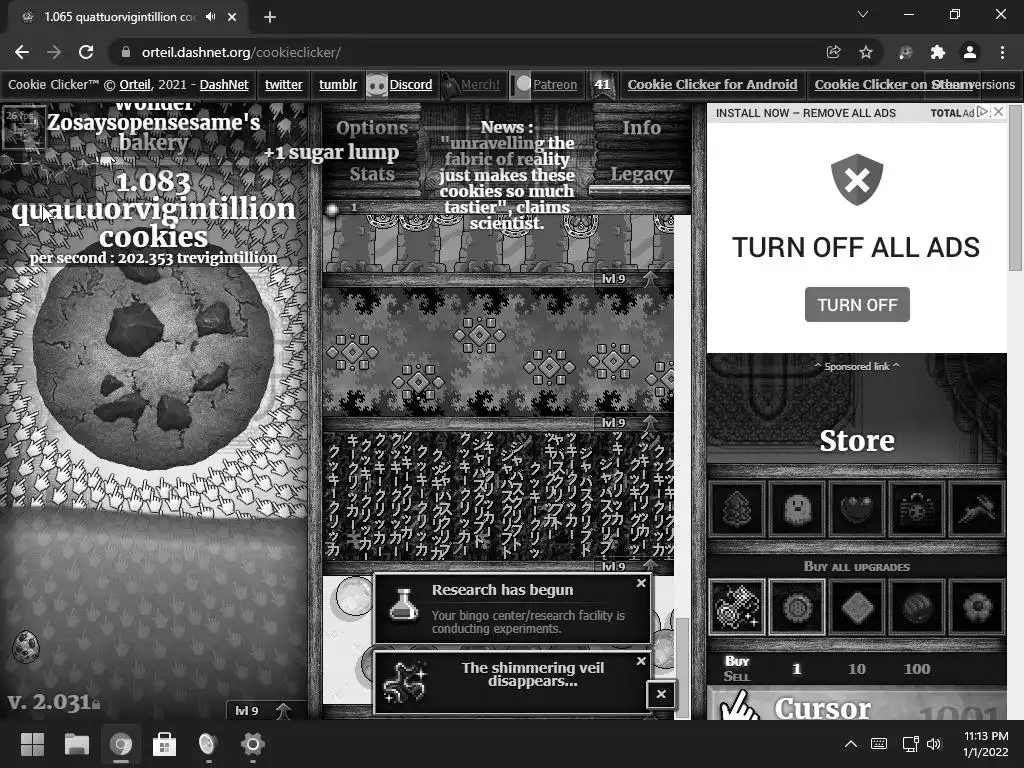Viewport: 1024px width, 768px height.
Task: Open browser extensions puzzle icon
Action: (938, 52)
